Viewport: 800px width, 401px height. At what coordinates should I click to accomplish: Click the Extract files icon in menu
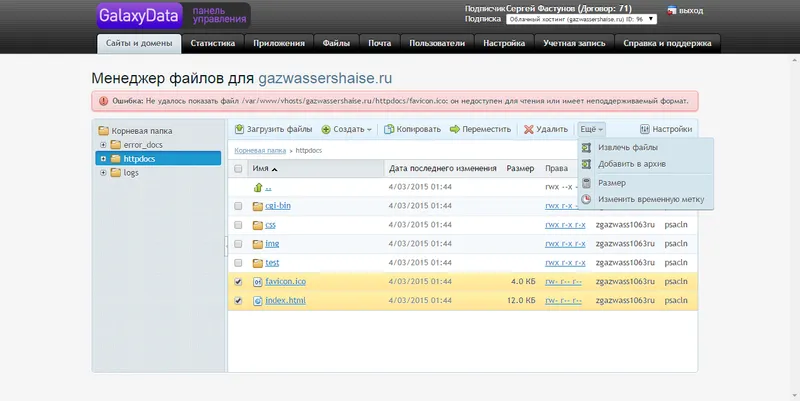(x=586, y=147)
